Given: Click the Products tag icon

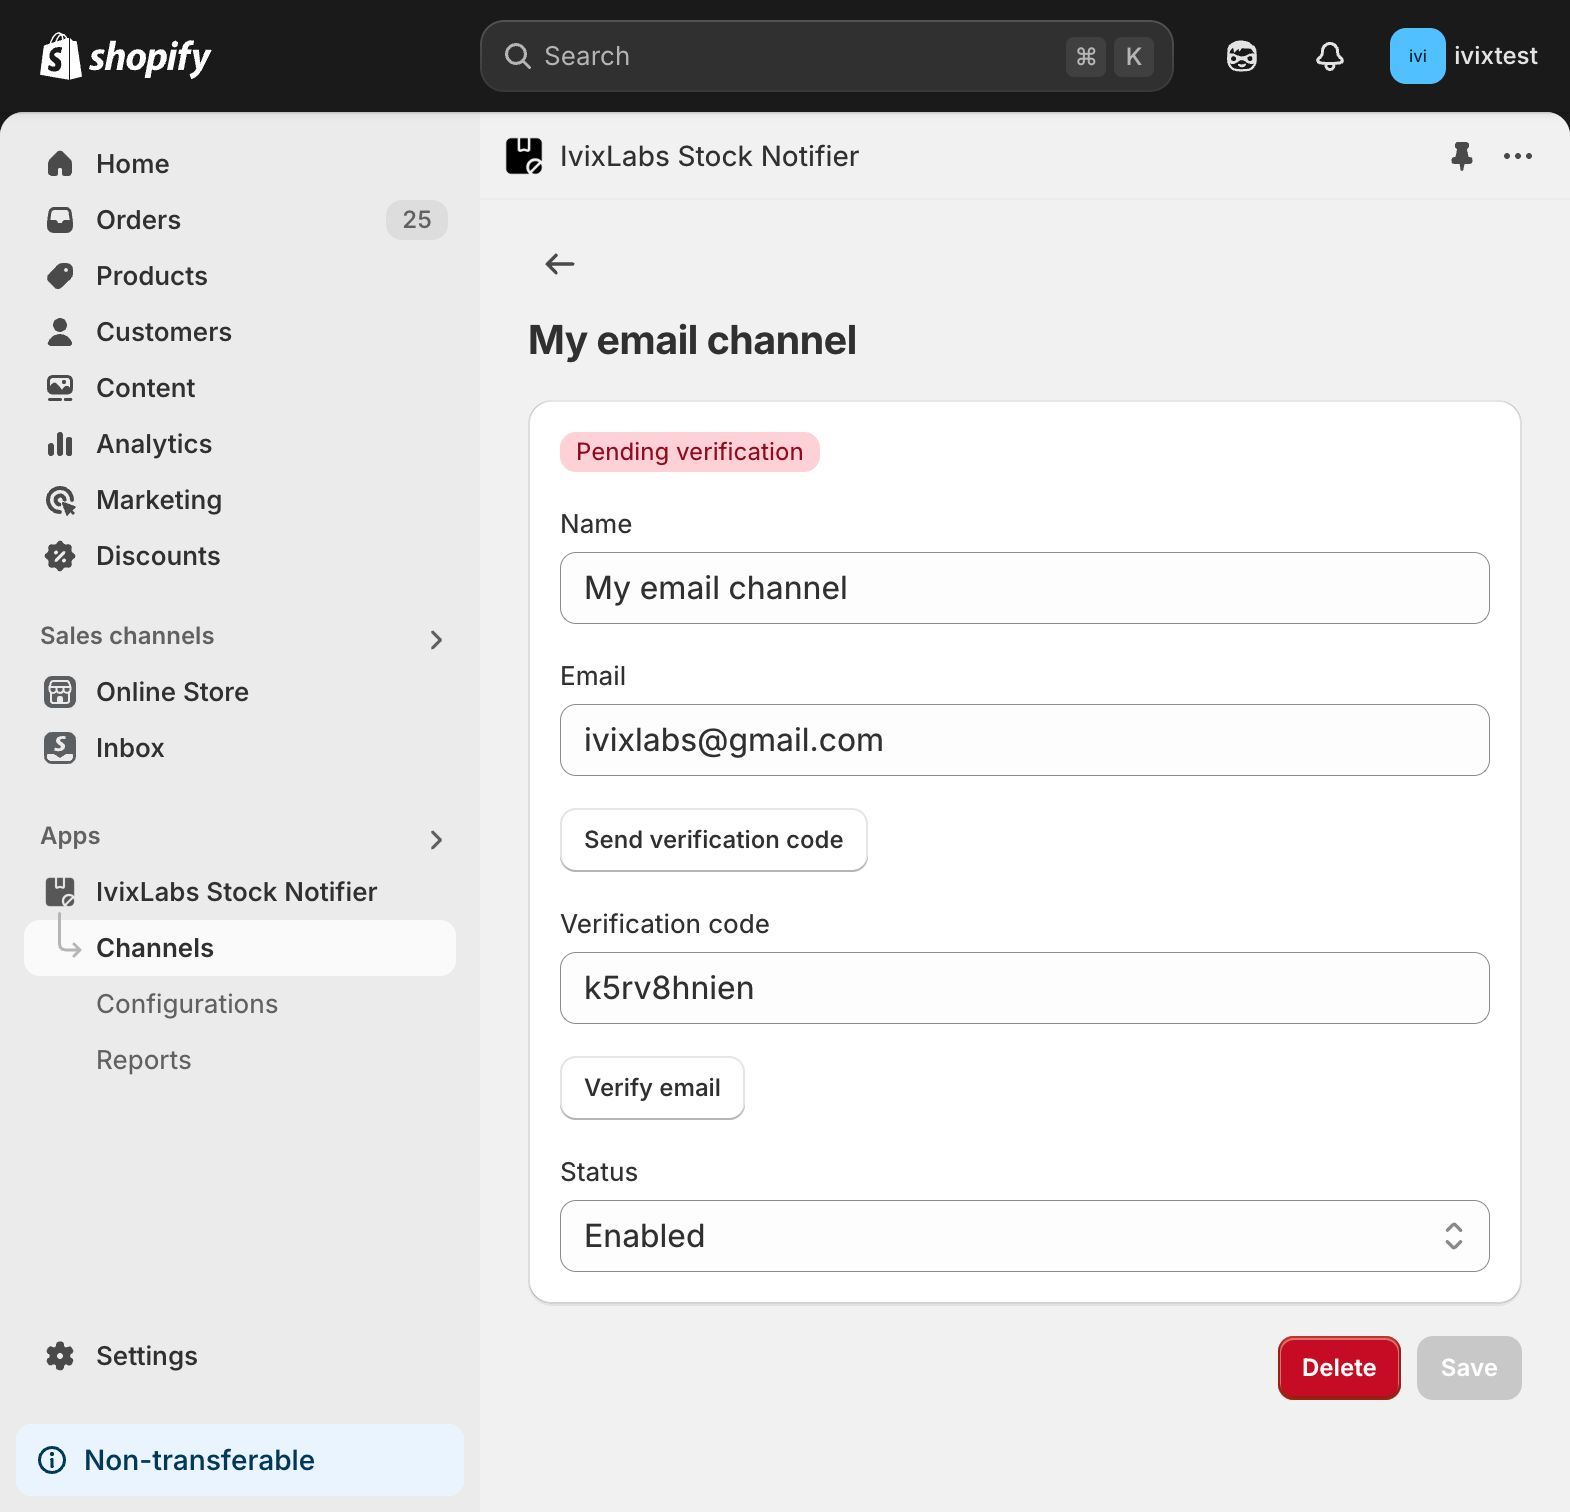Looking at the screenshot, I should click(x=60, y=276).
